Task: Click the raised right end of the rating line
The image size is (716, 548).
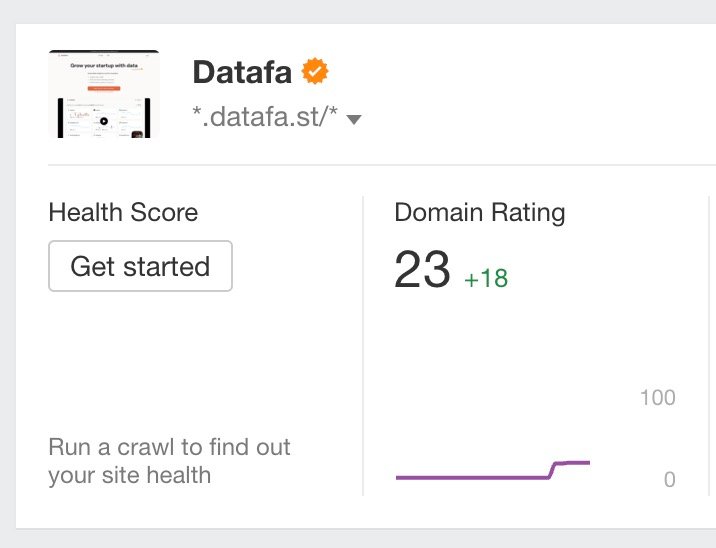Action: (x=586, y=462)
